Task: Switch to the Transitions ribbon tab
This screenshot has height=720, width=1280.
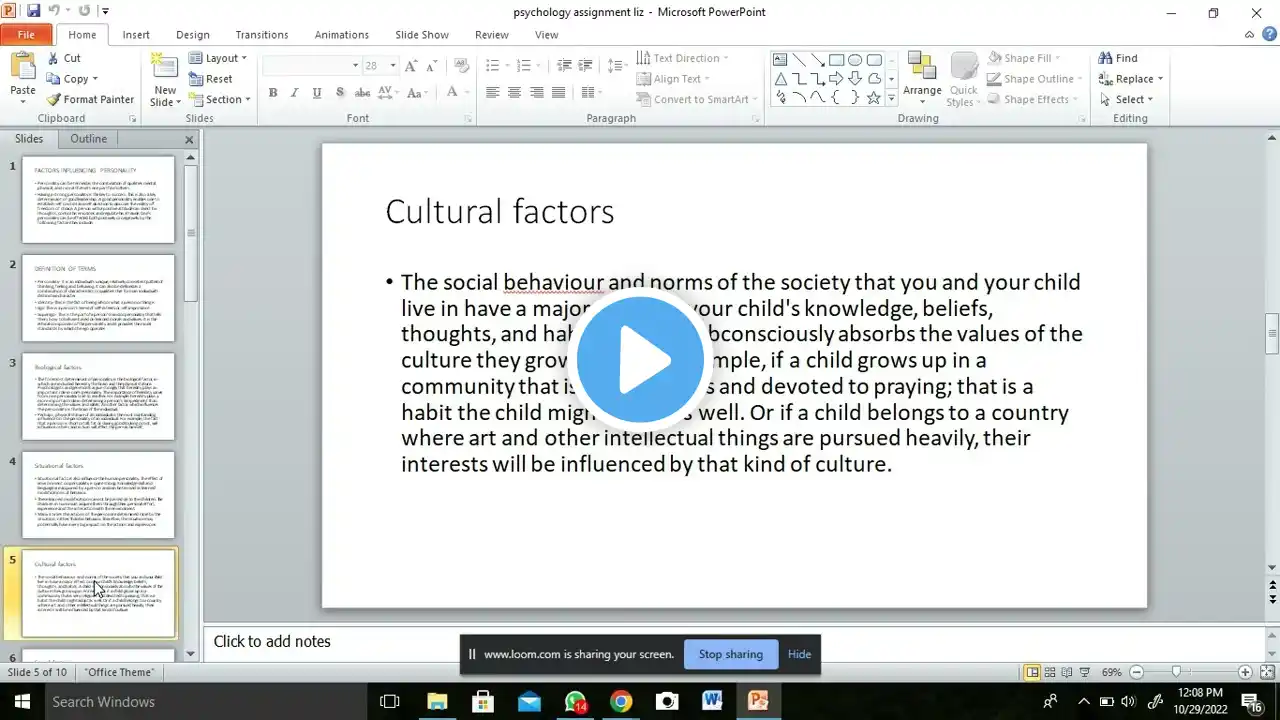Action: 262,35
